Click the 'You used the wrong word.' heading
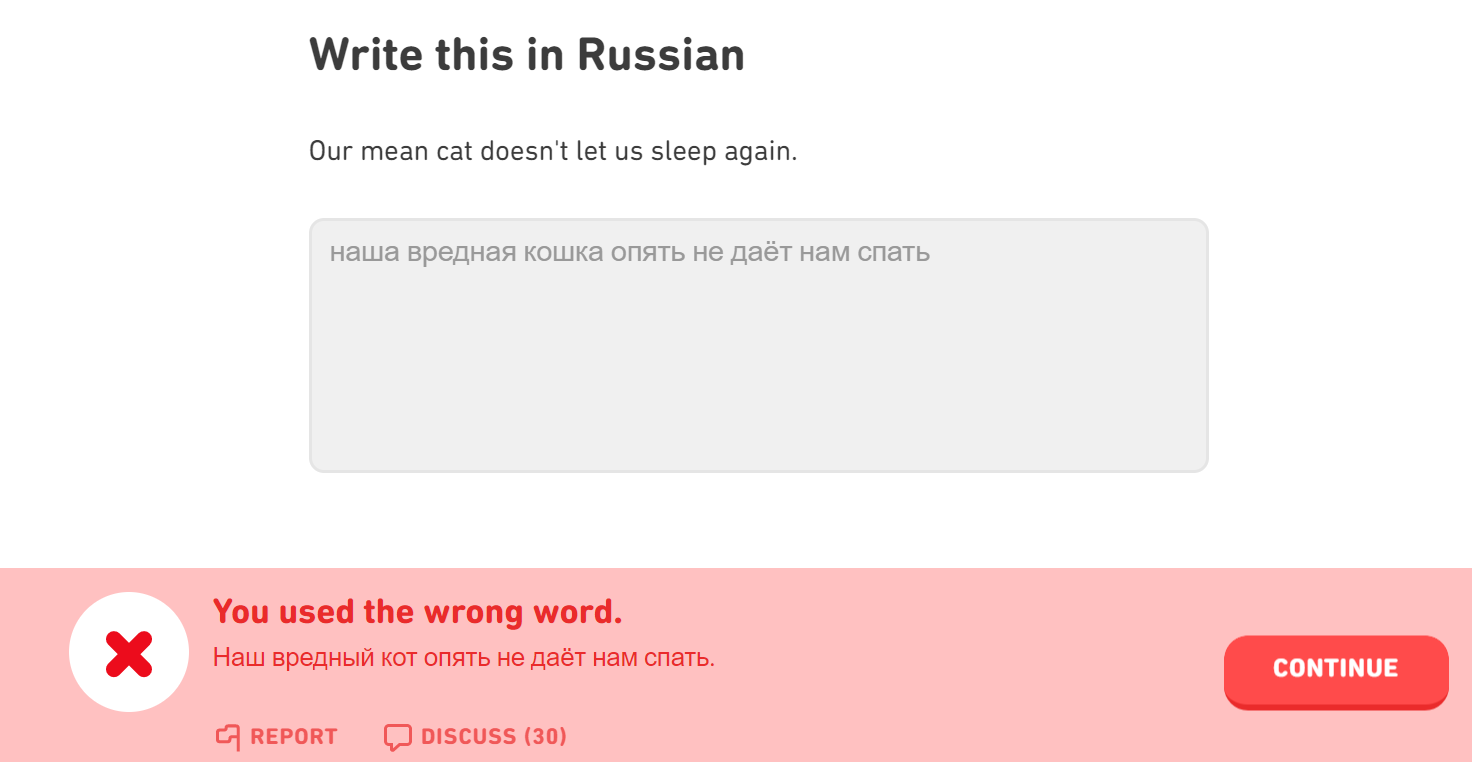The width and height of the screenshot is (1472, 762). 417,612
